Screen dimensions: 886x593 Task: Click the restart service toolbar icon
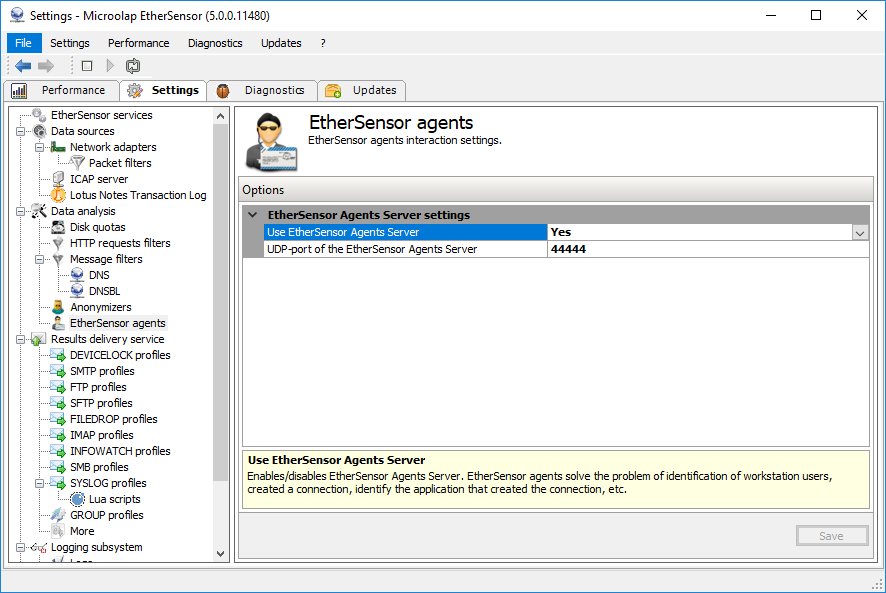pyautogui.click(x=133, y=66)
